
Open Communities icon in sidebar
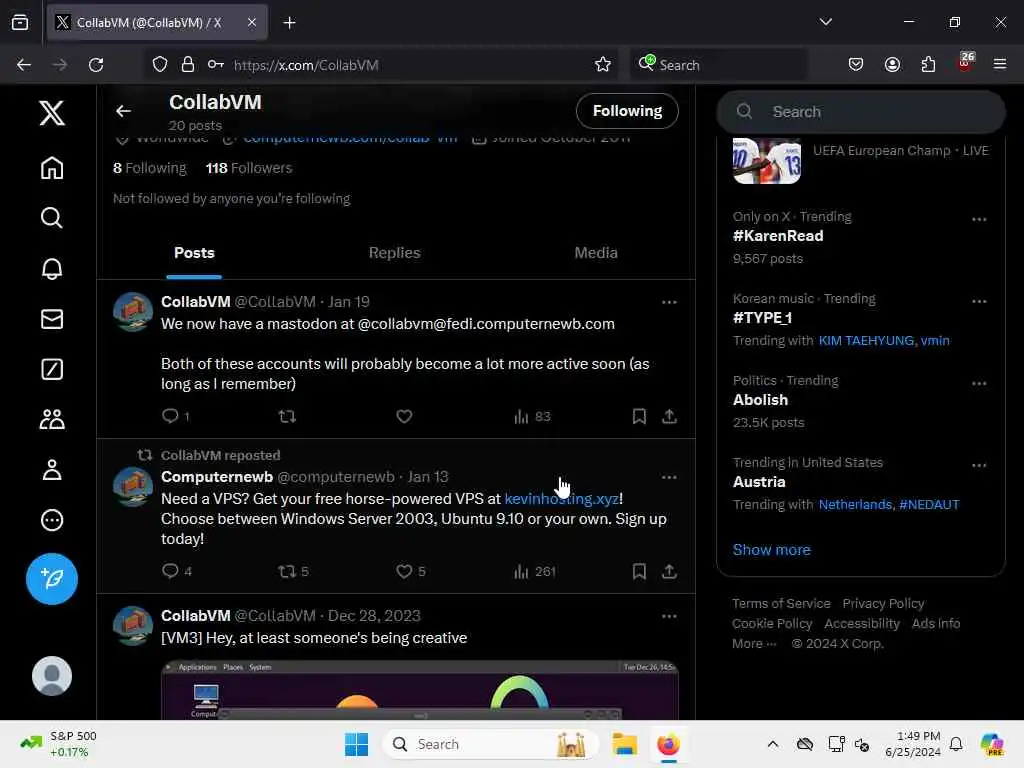52,419
